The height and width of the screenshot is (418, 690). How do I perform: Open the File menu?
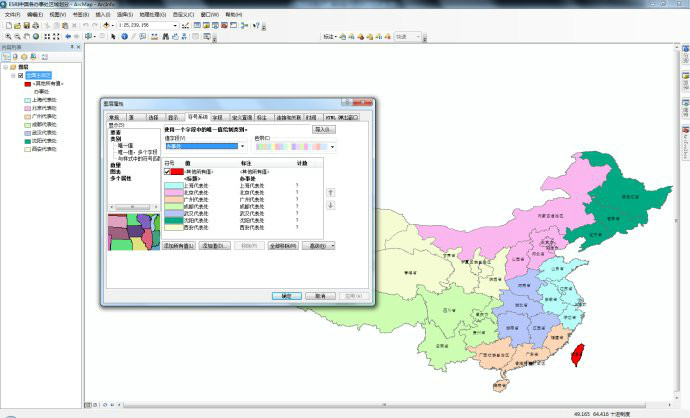12,15
